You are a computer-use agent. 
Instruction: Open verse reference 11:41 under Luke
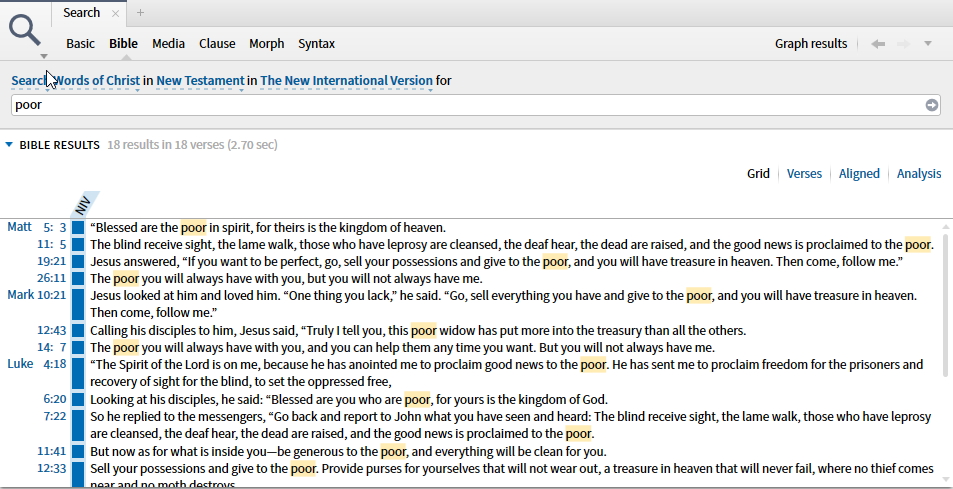click(x=52, y=451)
